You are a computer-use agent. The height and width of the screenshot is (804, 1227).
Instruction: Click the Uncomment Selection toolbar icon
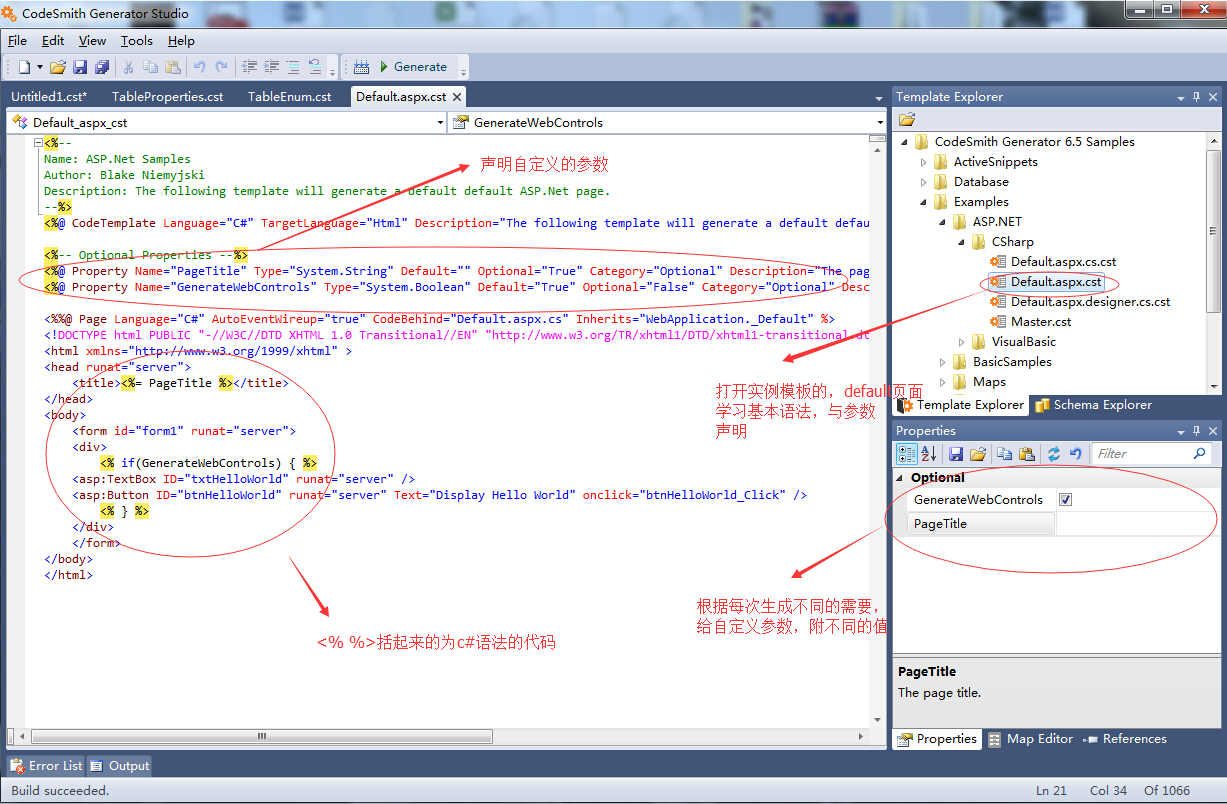pyautogui.click(x=316, y=67)
